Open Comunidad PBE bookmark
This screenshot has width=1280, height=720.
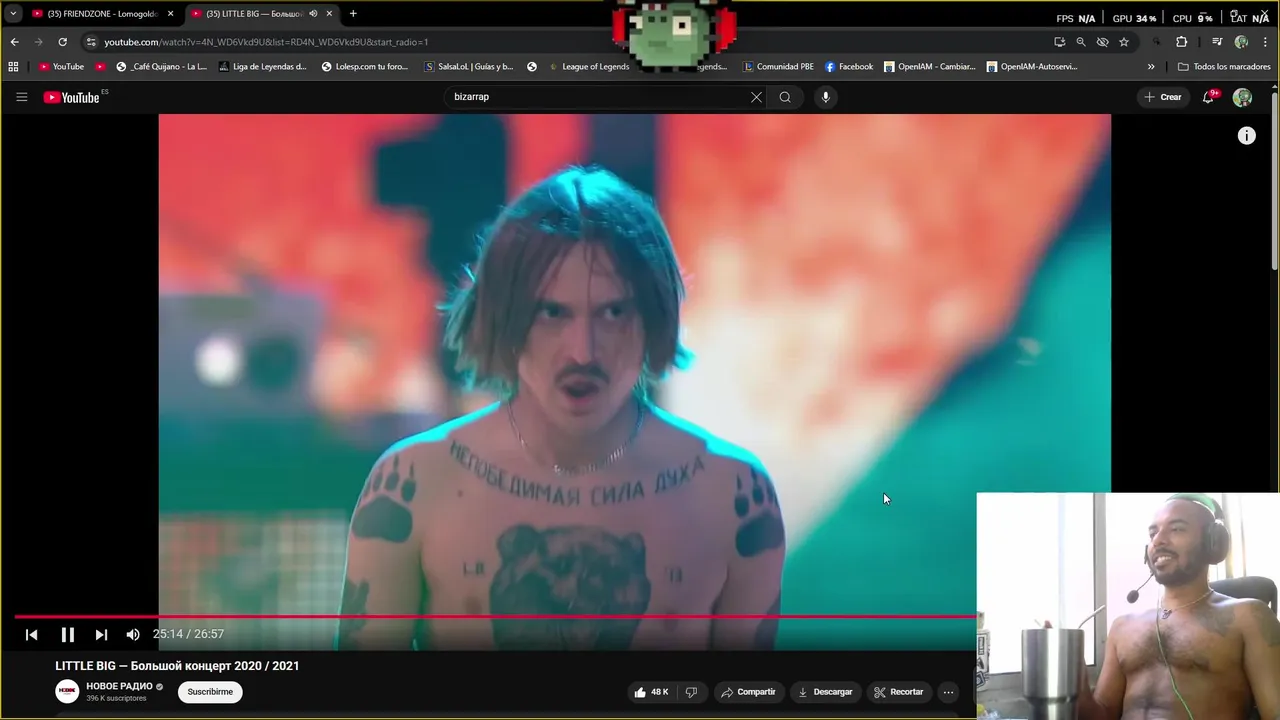pos(779,67)
